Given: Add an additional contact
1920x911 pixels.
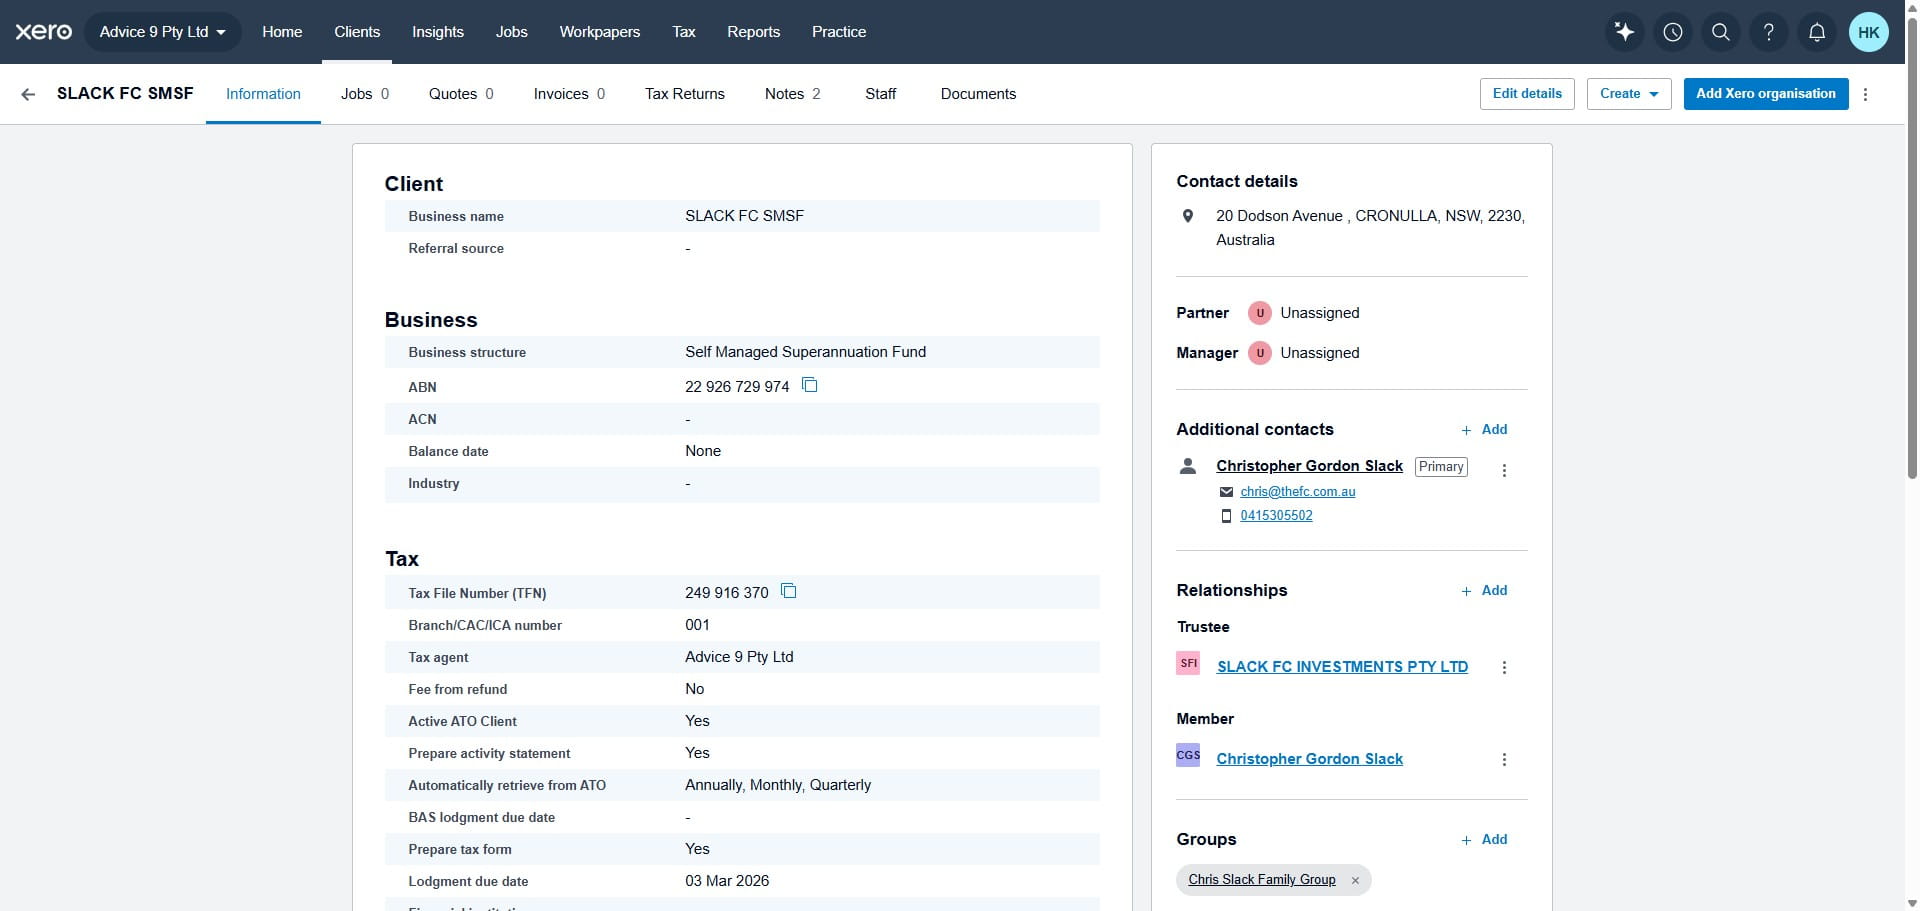Looking at the screenshot, I should coord(1484,430).
